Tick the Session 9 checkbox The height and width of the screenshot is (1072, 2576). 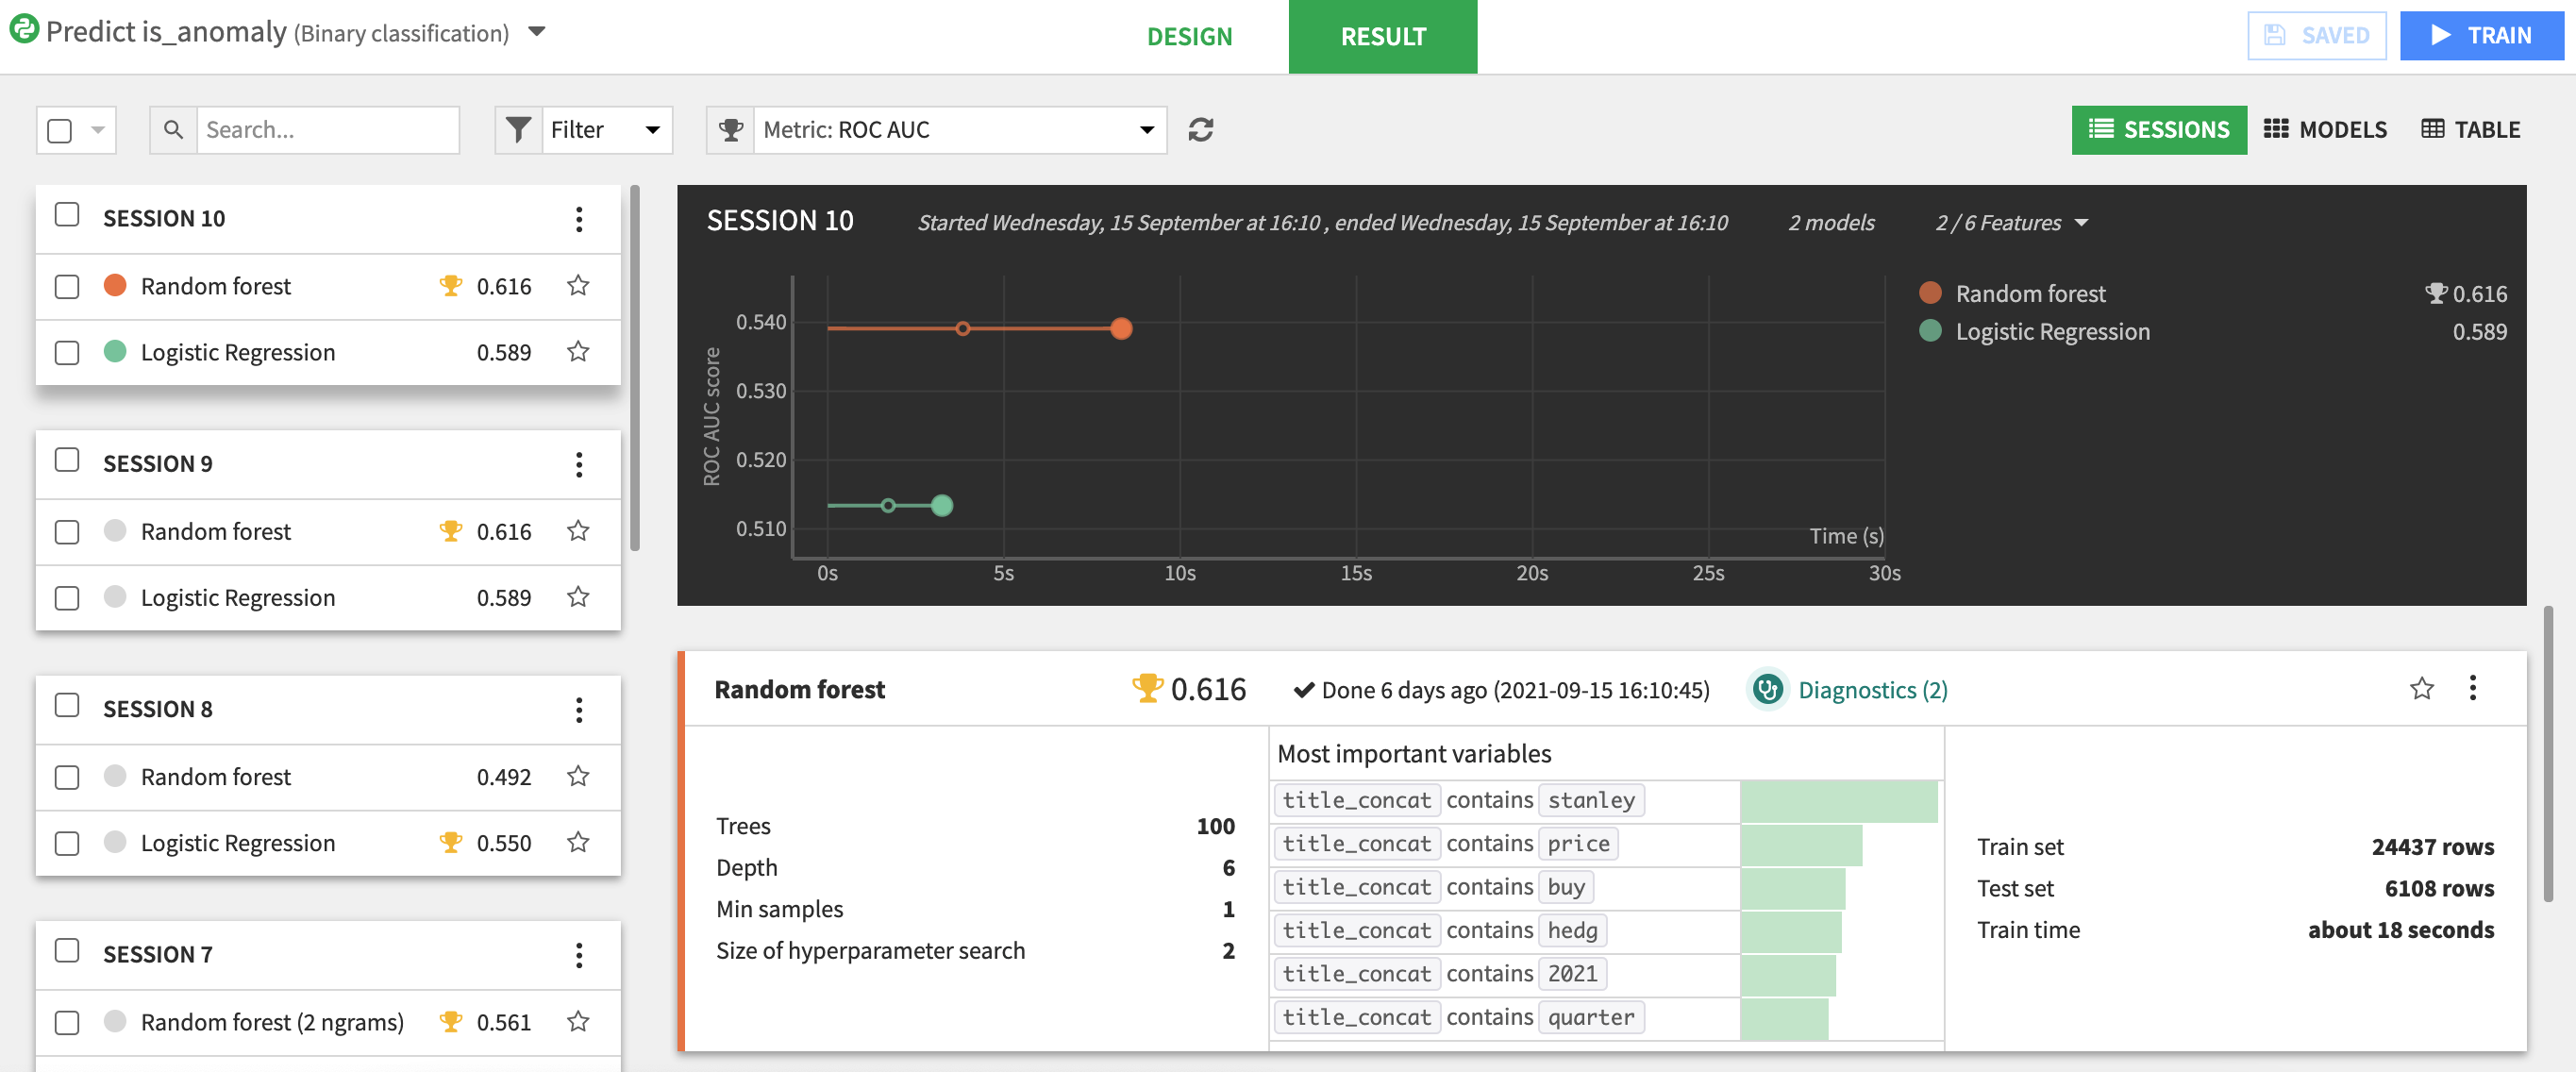tap(67, 460)
